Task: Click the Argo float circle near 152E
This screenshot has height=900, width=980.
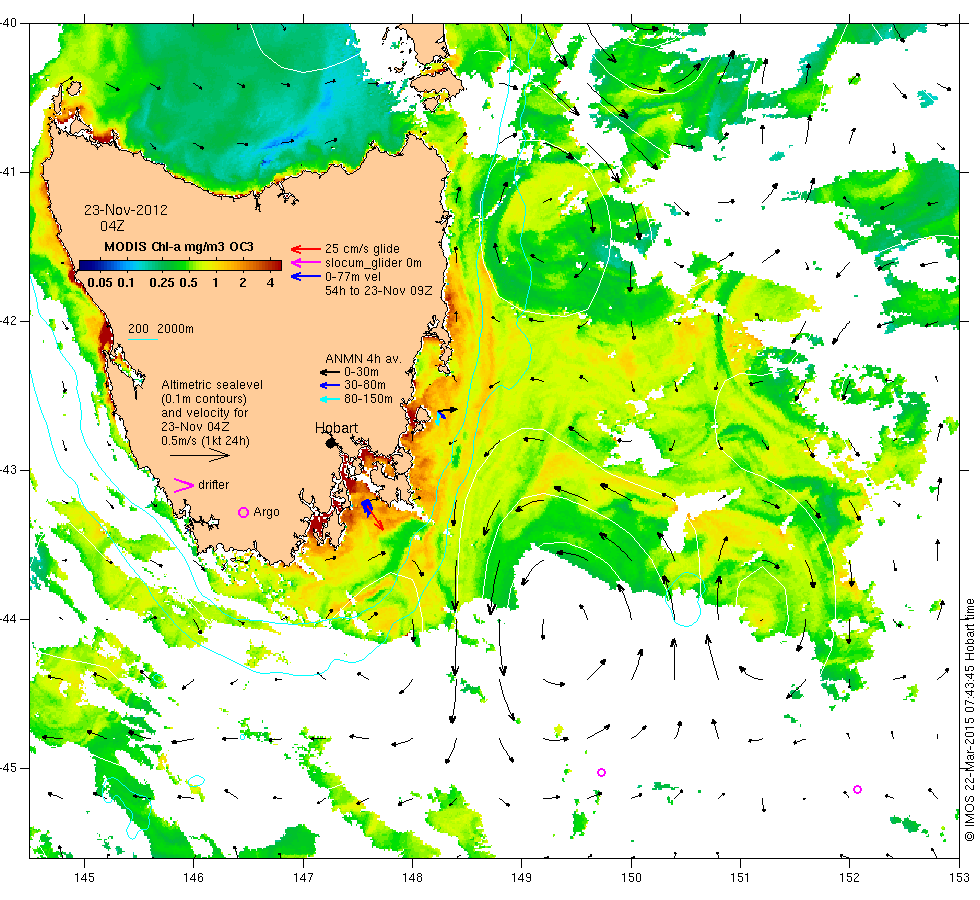Action: point(858,789)
